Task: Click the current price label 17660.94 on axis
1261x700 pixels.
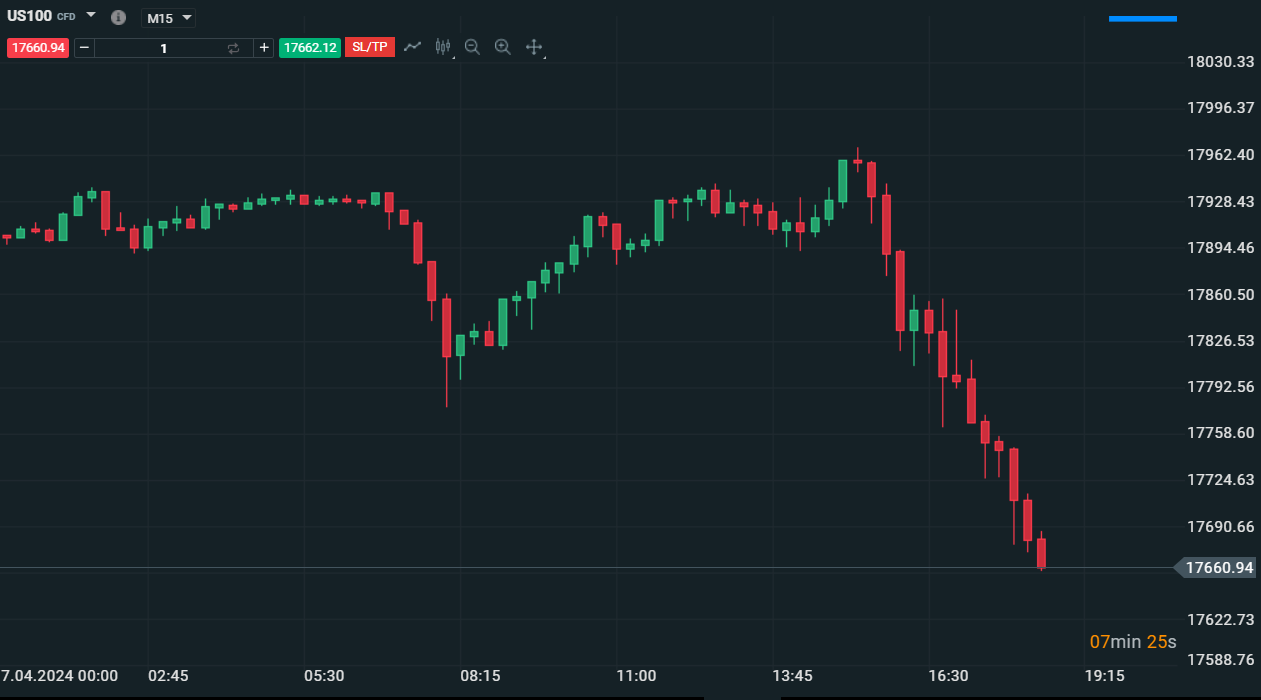Action: pos(1218,568)
